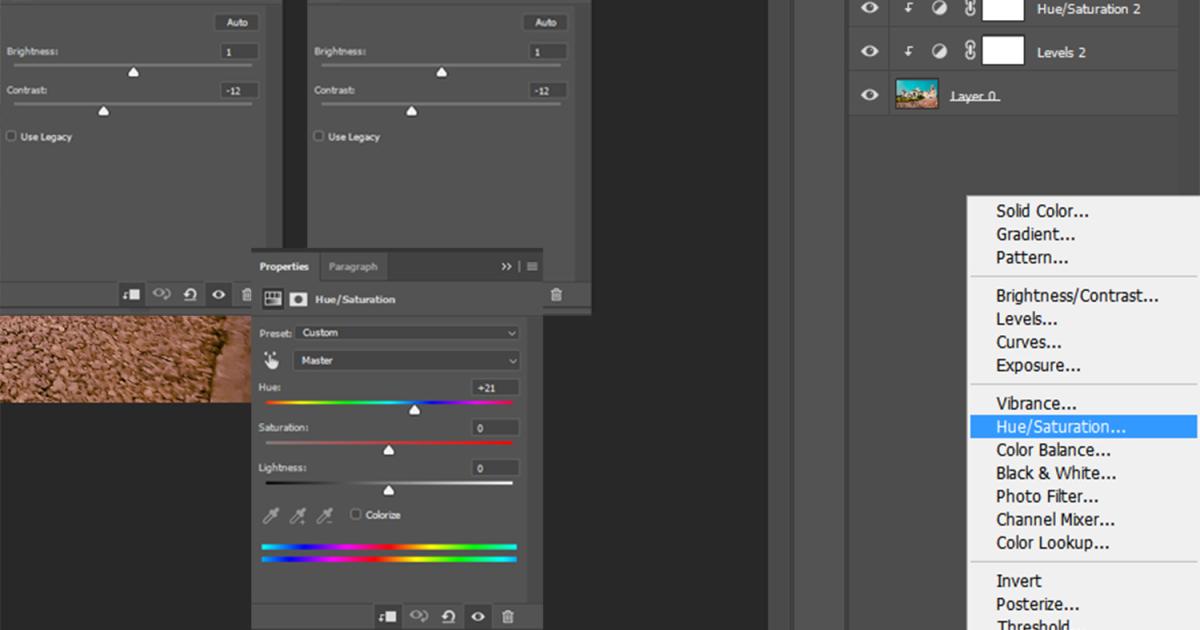The width and height of the screenshot is (1200, 630).
Task: Enable Use Legacy in right Brightness panel
Action: click(319, 136)
